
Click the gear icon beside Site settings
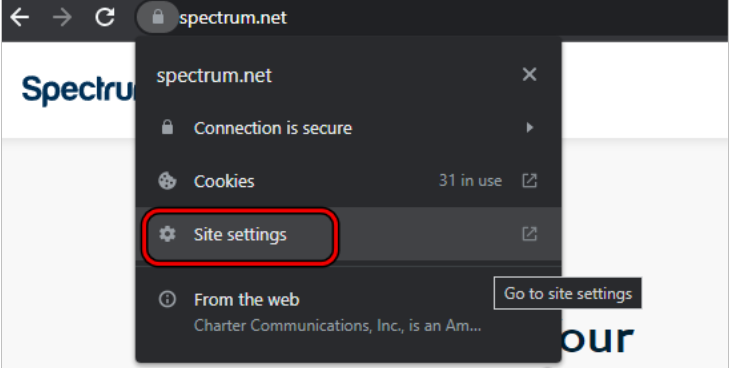tap(167, 234)
